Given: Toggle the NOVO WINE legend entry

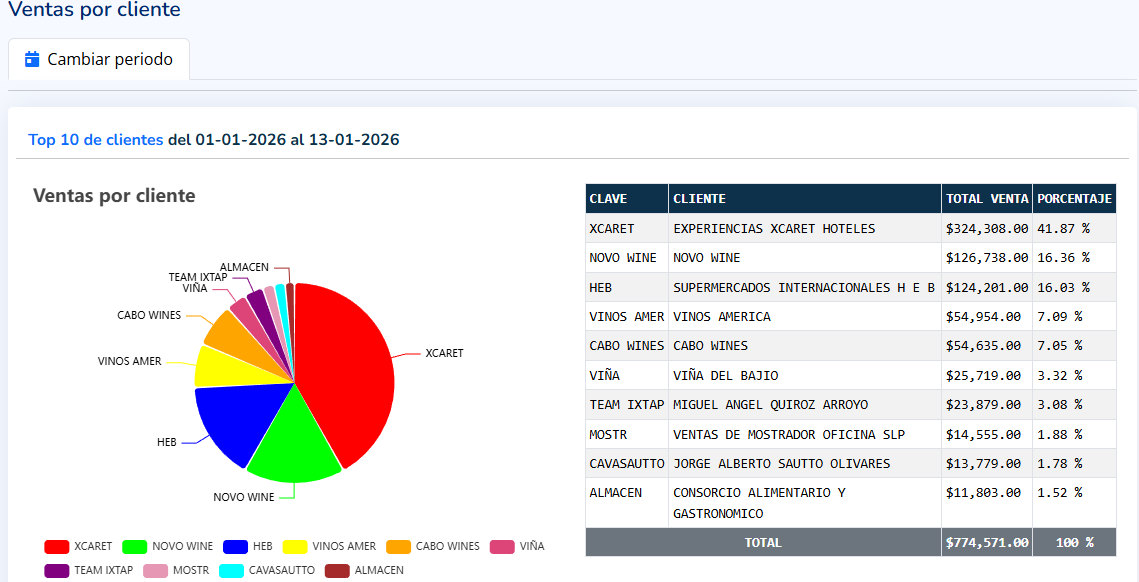Looking at the screenshot, I should click(173, 546).
